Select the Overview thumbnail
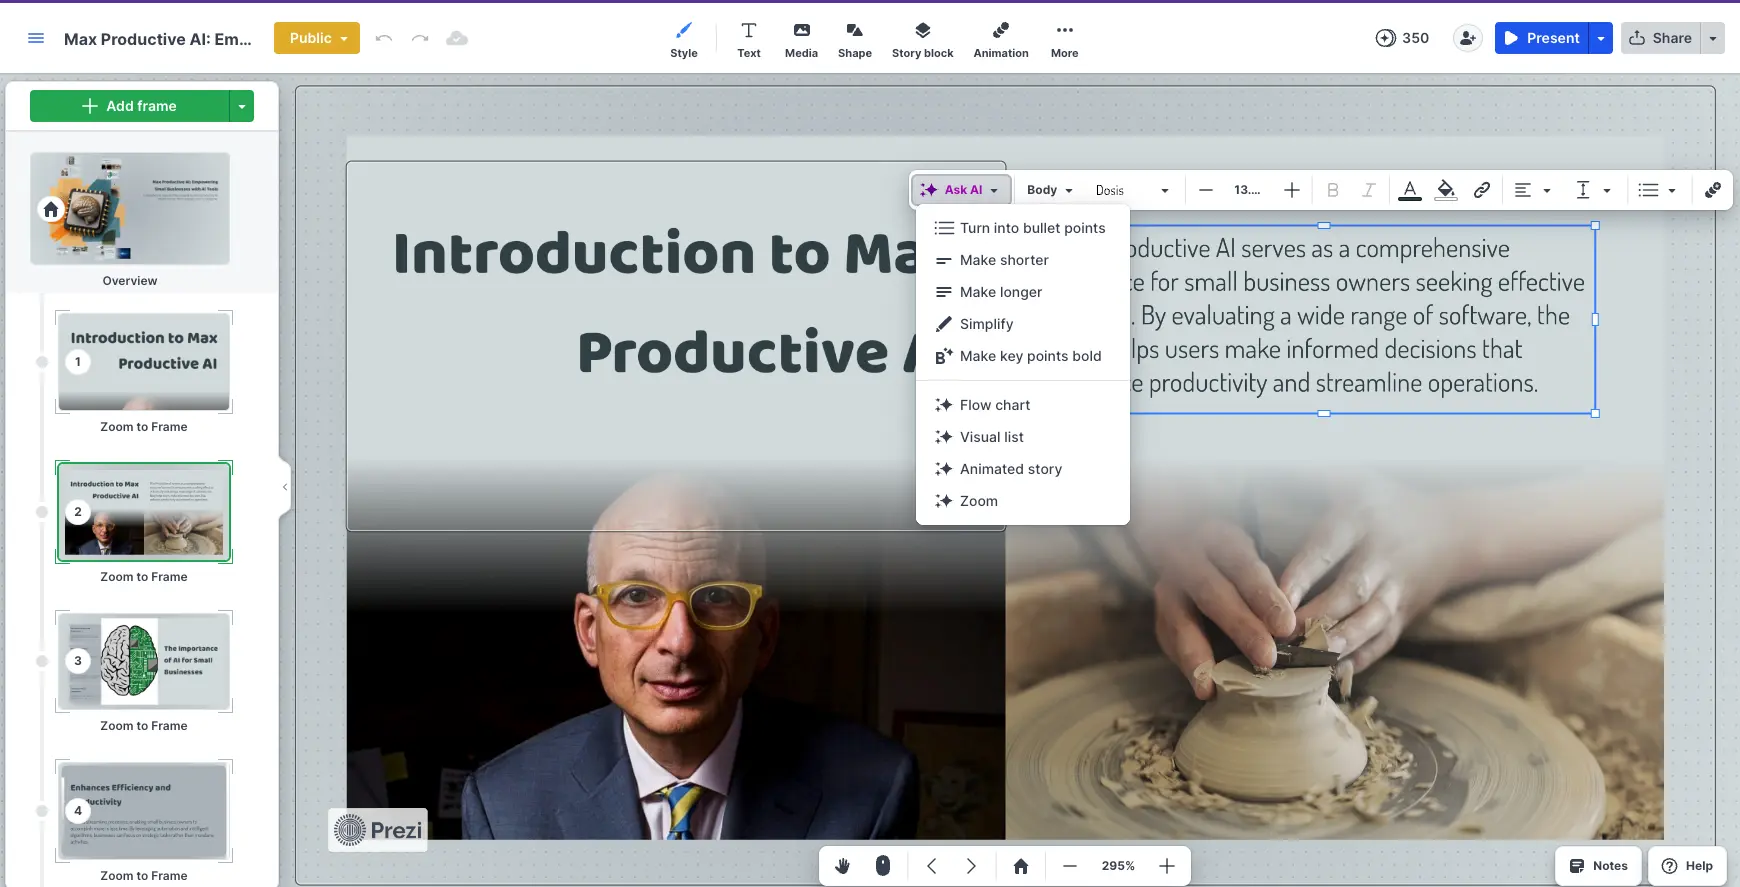The width and height of the screenshot is (1740, 887). tap(130, 208)
